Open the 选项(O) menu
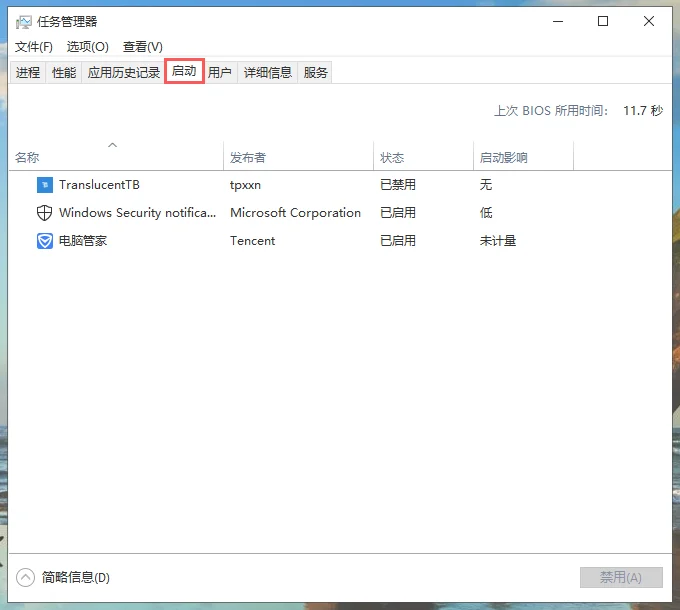Screen dimensions: 680x610 (88, 47)
